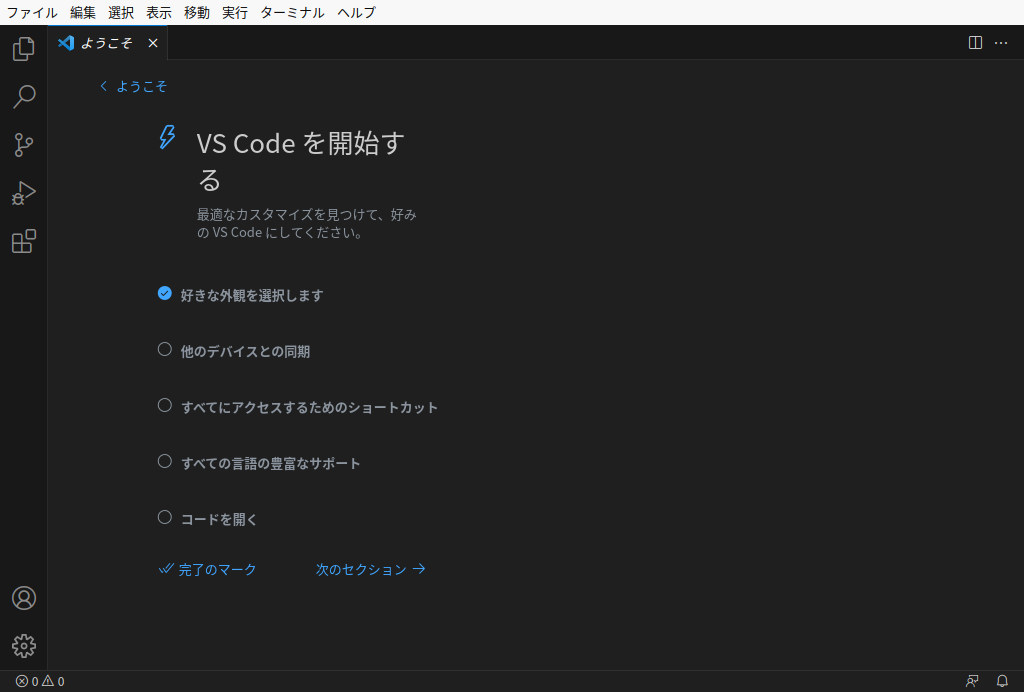
Task: Expand the すべてにアクセスするためのショートカット step
Action: (310, 408)
